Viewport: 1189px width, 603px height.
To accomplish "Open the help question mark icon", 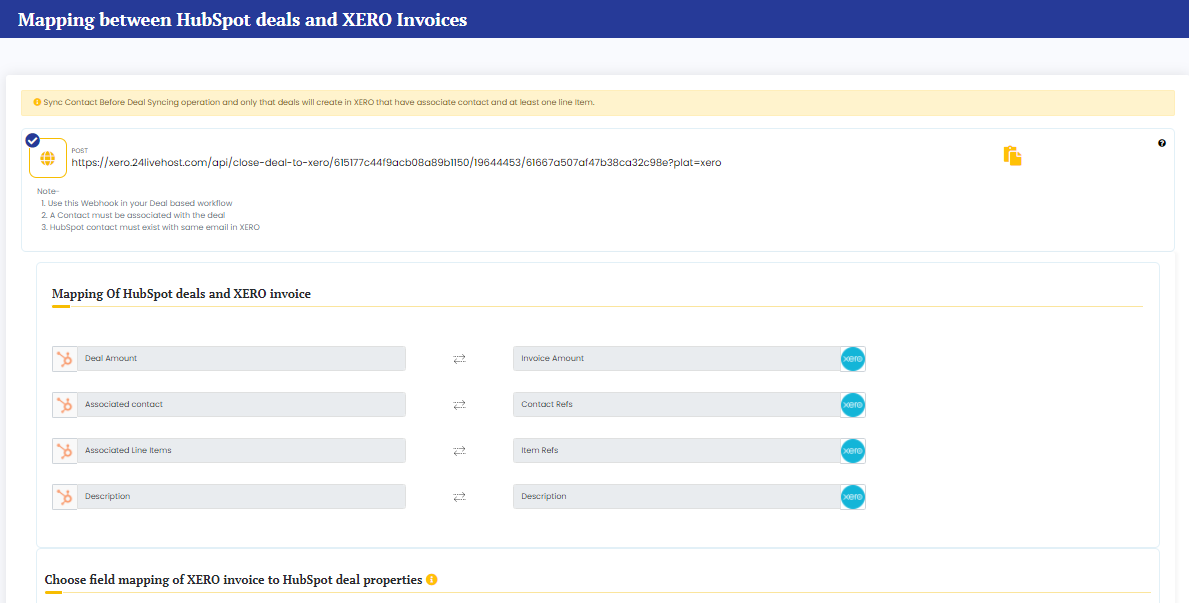I will (x=1162, y=143).
